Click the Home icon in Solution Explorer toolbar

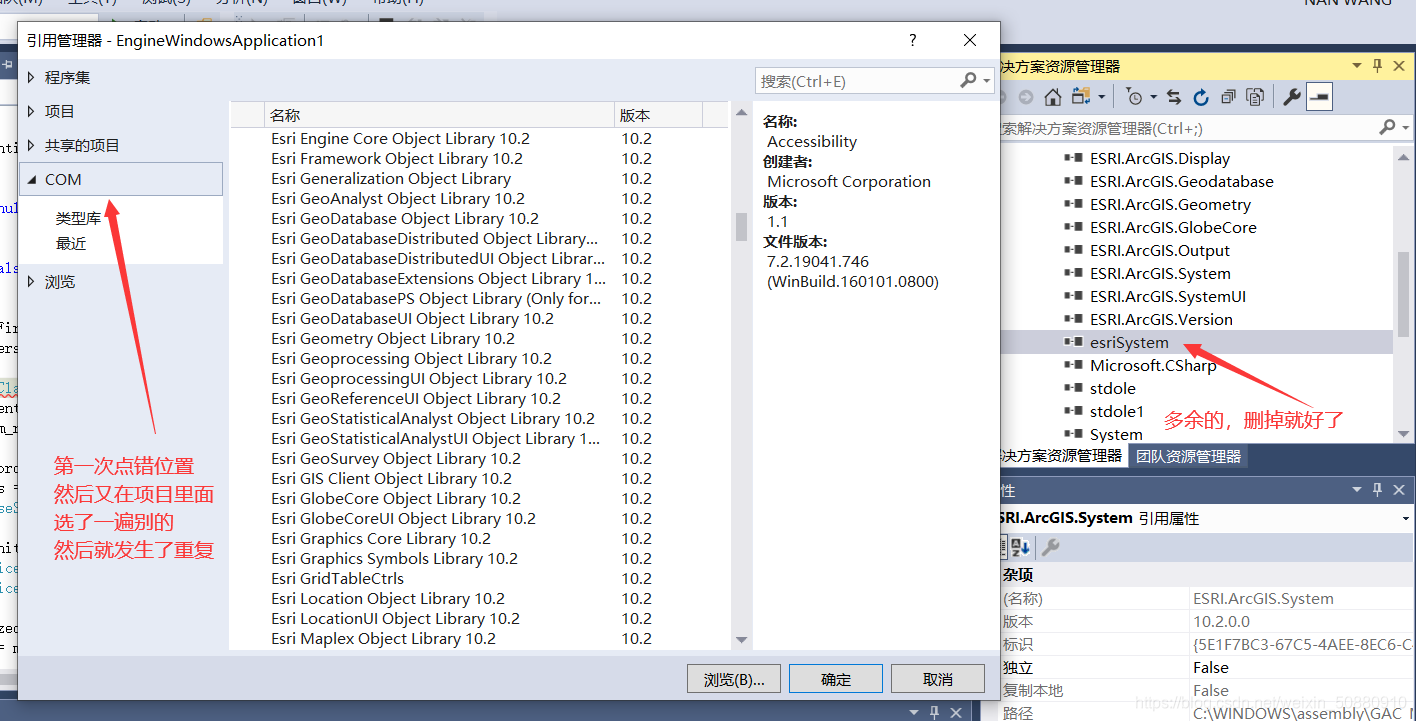1052,97
